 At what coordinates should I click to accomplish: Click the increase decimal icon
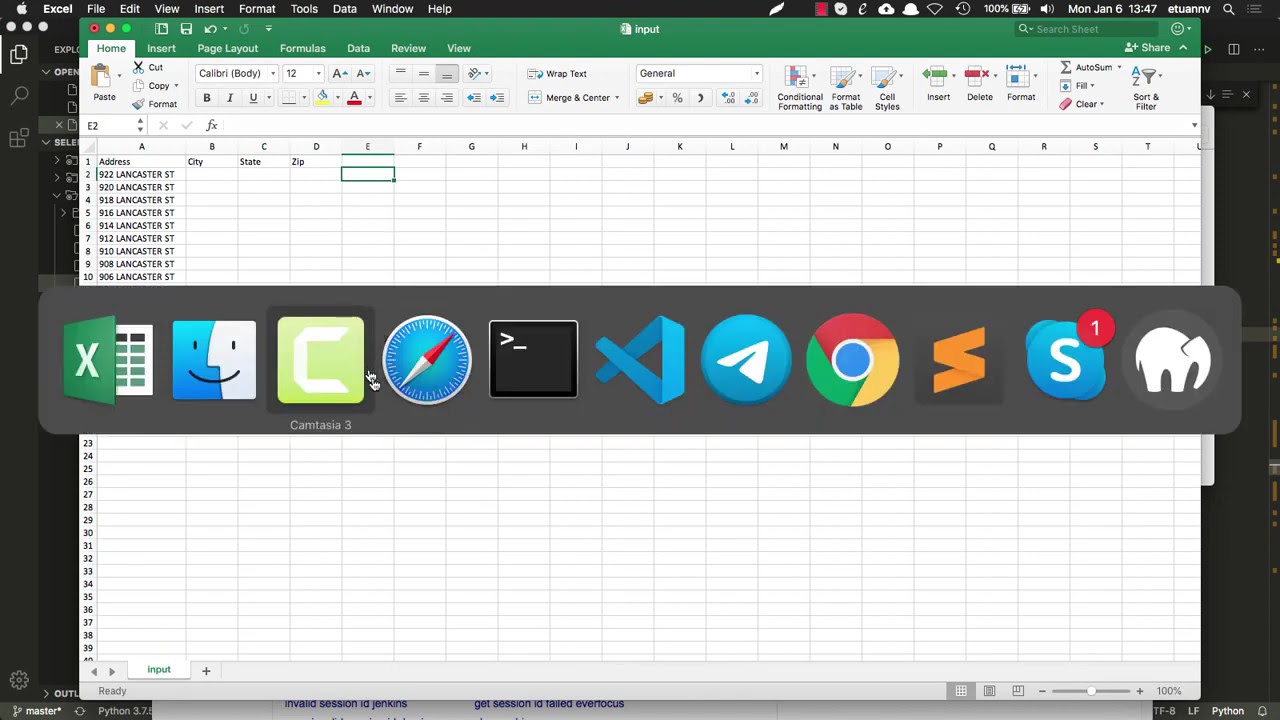[728, 98]
